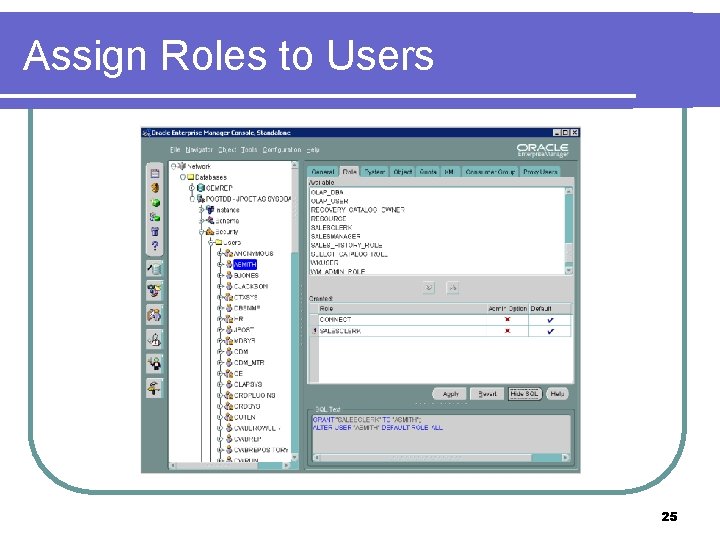720x540 pixels.
Task: Expand the HR user node
Action: (x=219, y=319)
